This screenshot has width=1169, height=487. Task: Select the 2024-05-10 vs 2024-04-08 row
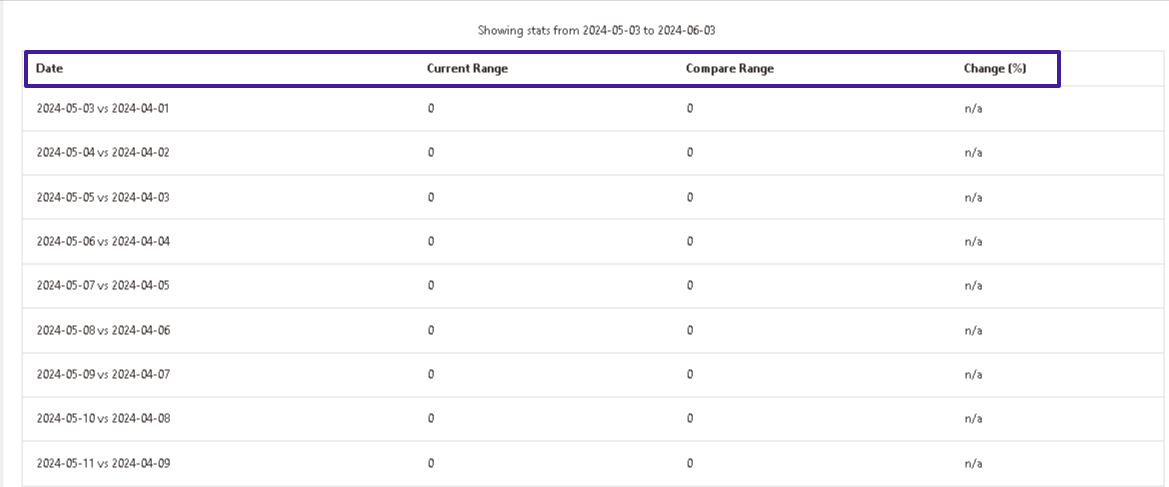595,418
